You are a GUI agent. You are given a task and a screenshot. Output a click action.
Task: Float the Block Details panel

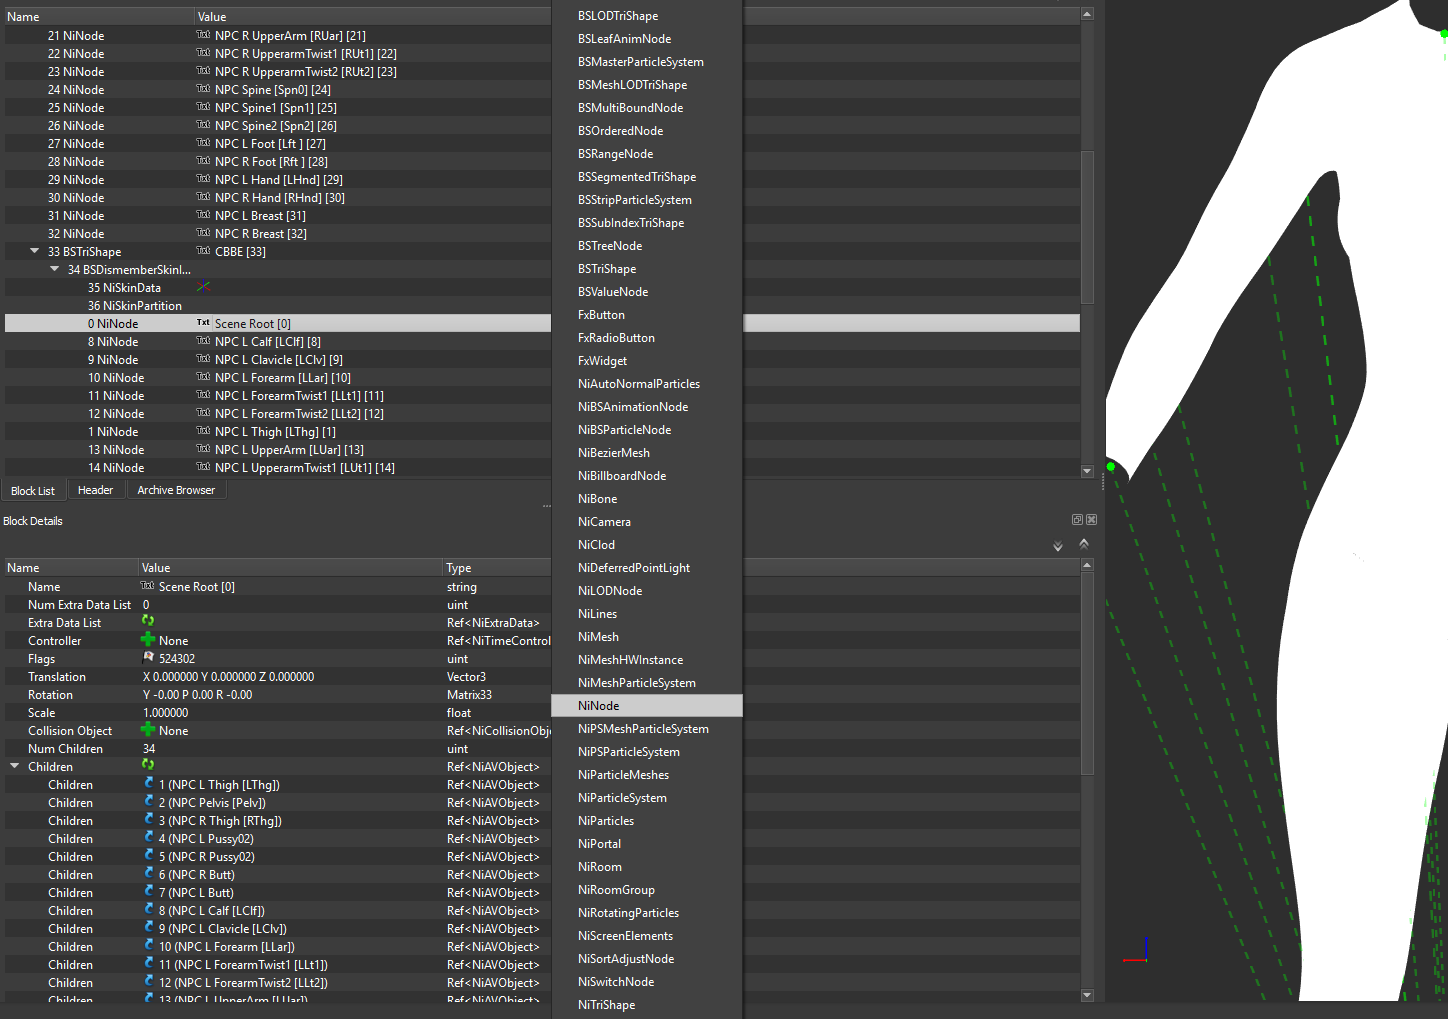(1077, 520)
